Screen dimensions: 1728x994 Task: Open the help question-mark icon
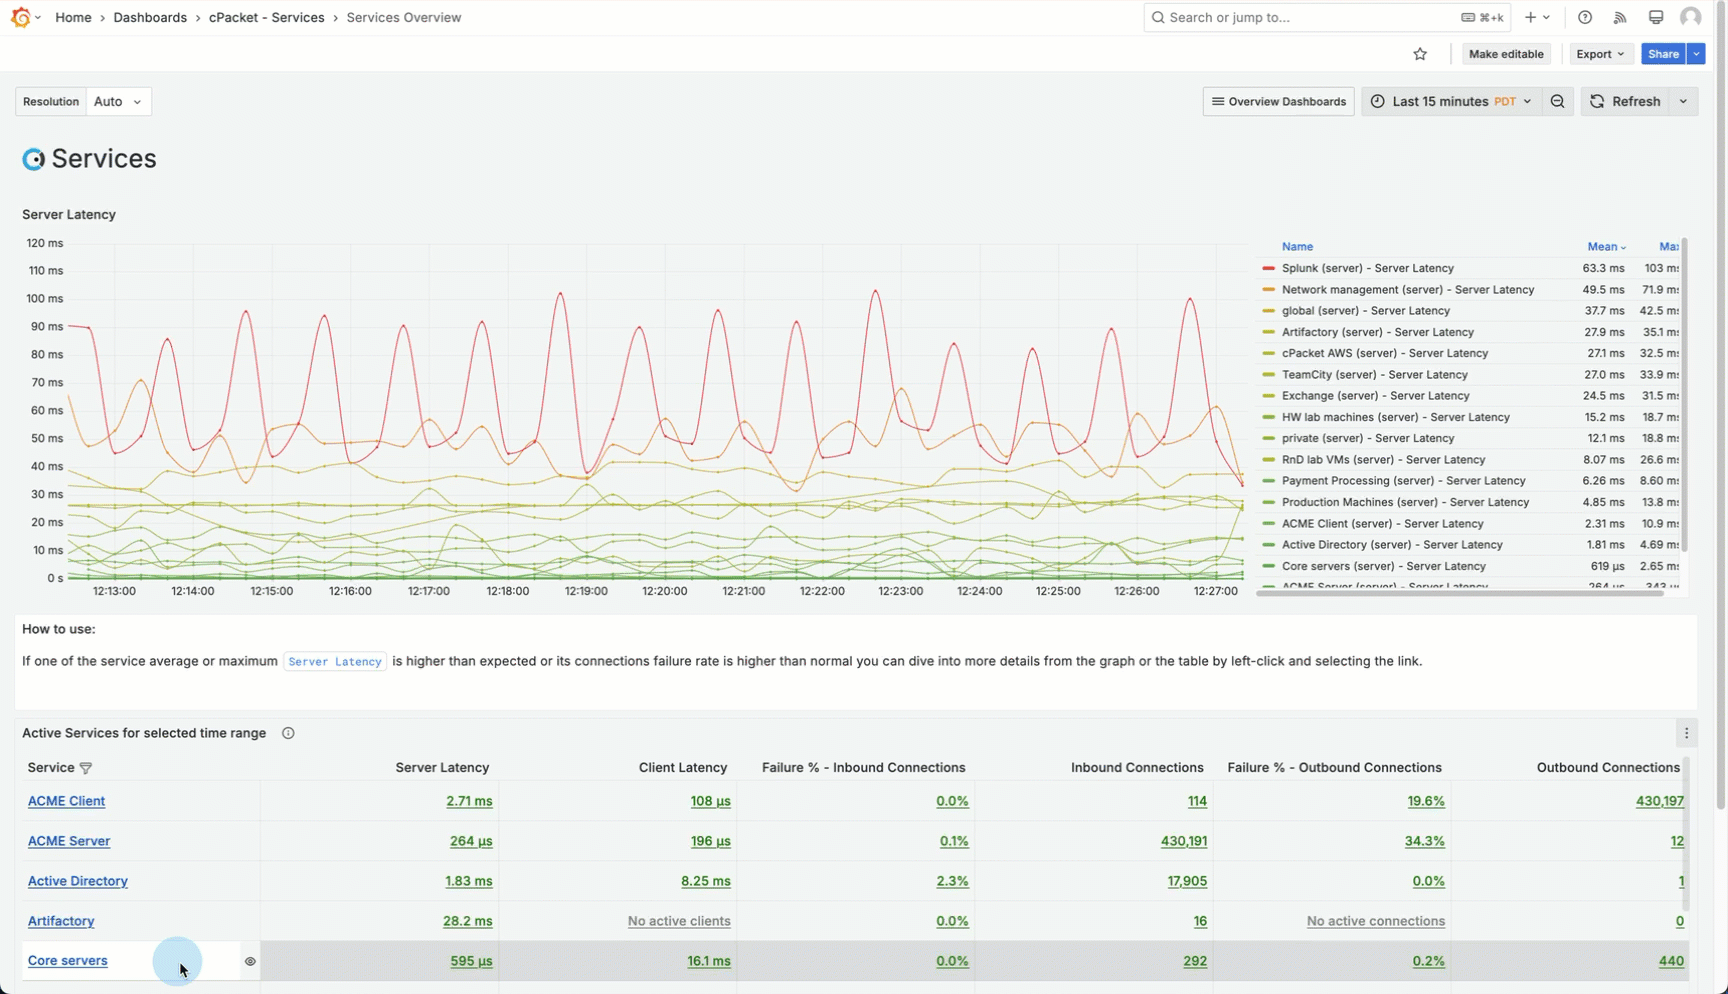pos(1585,17)
